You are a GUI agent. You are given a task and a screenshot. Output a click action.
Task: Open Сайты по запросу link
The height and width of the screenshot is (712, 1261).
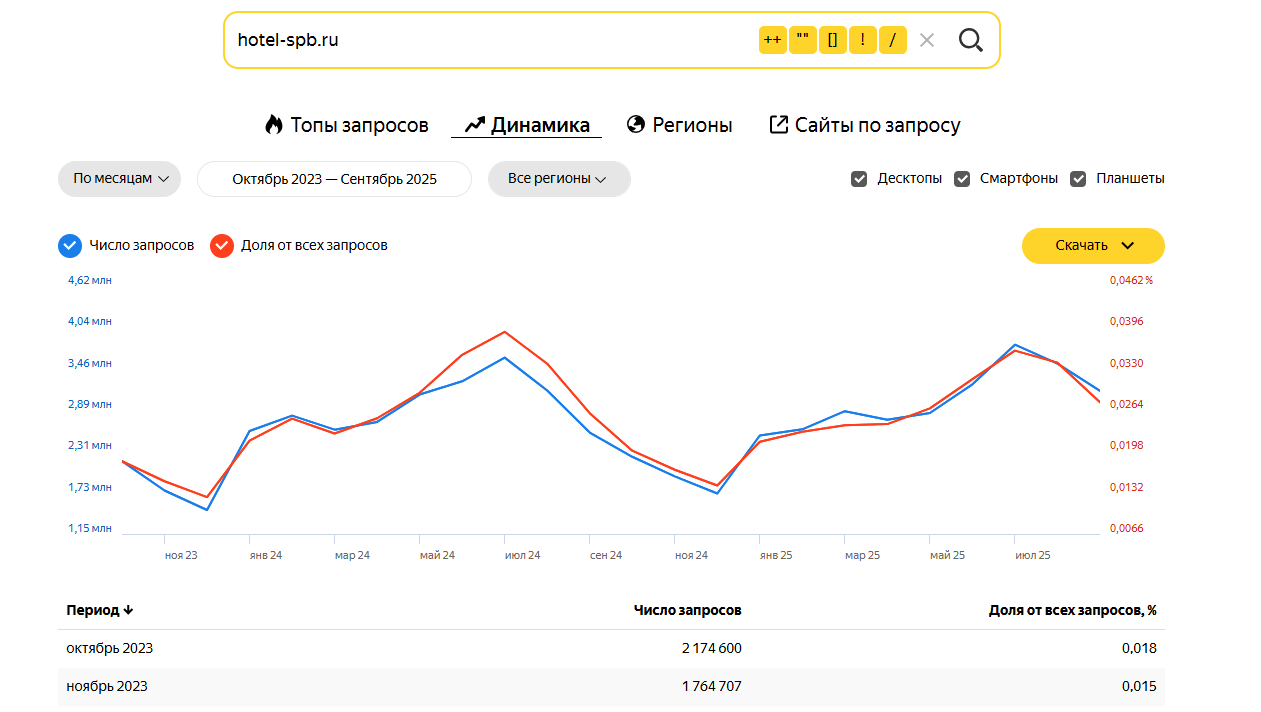click(x=864, y=125)
